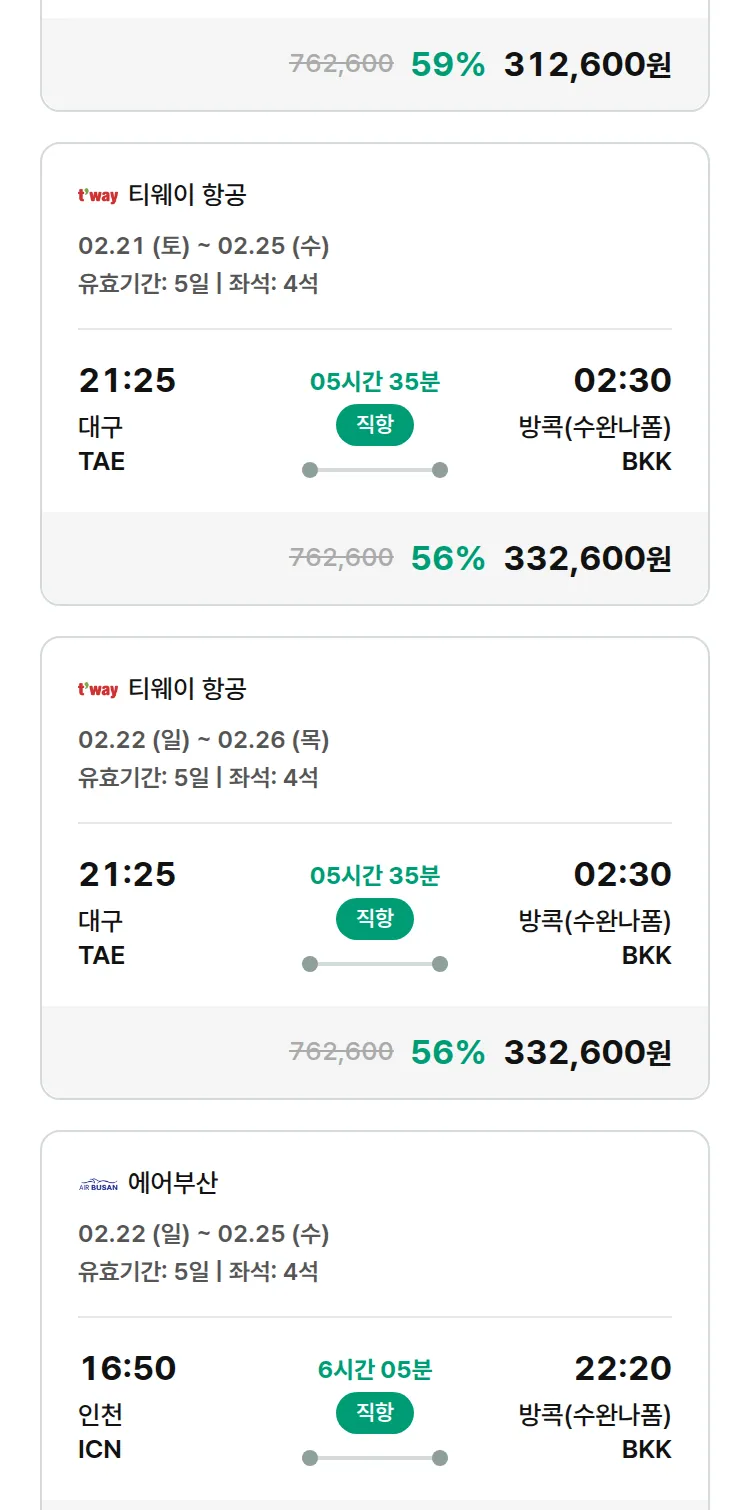750x1510 pixels.
Task: Tap 직항 badge in the 02.21 t'way card
Action: pyautogui.click(x=375, y=425)
